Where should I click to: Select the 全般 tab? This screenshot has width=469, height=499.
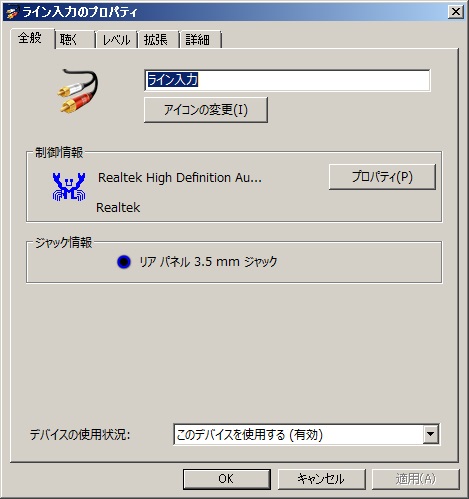tap(32, 38)
